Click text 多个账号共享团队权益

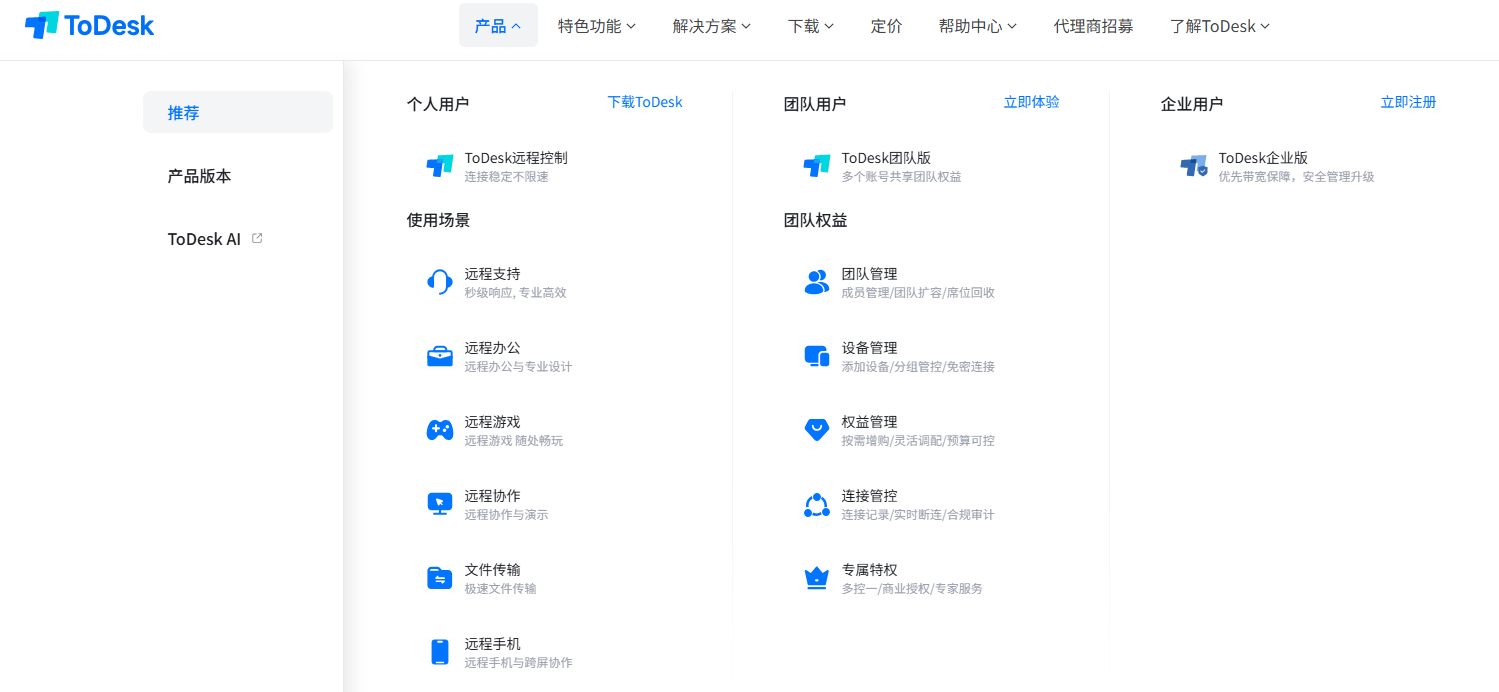click(x=902, y=177)
